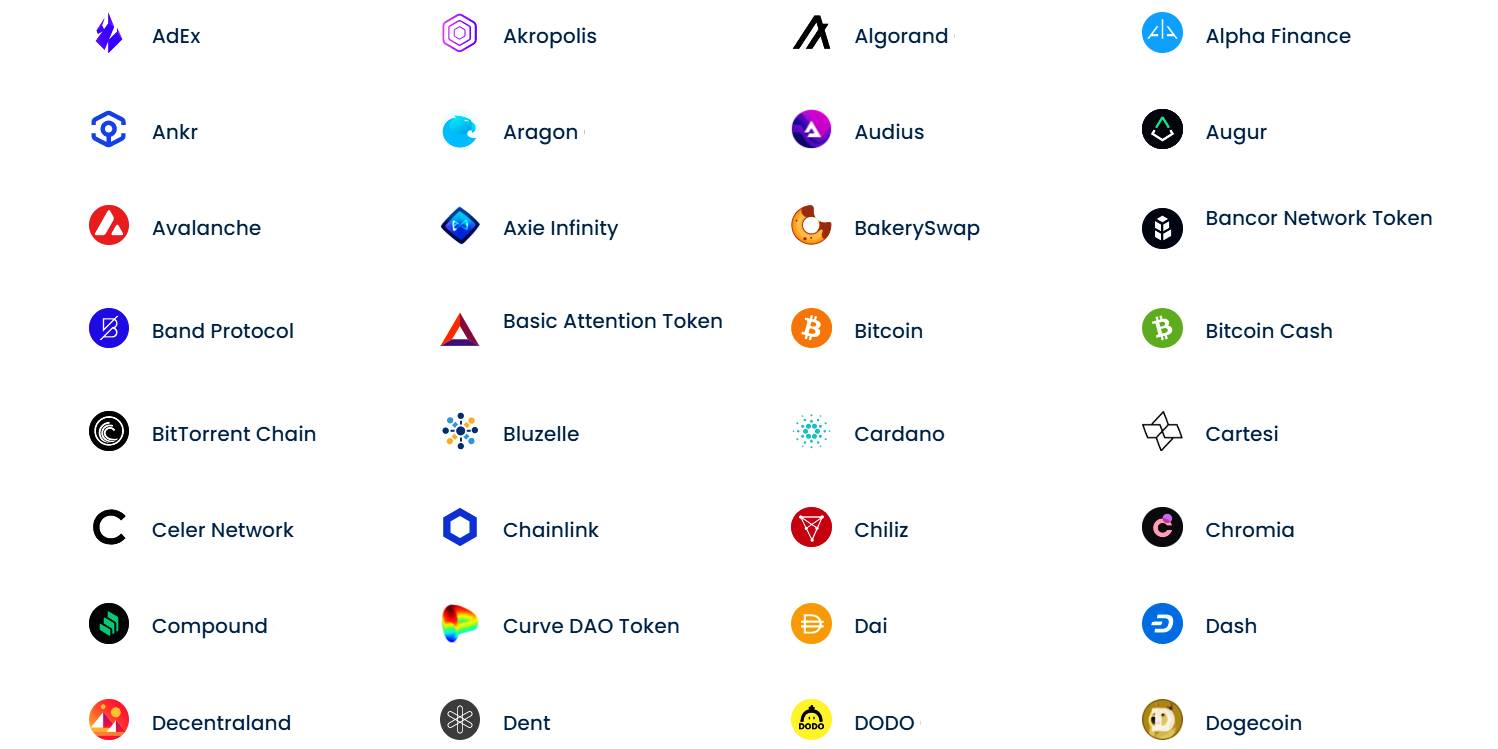Select the Decentraland entry
Screen dimensions: 1498x749
point(220,722)
